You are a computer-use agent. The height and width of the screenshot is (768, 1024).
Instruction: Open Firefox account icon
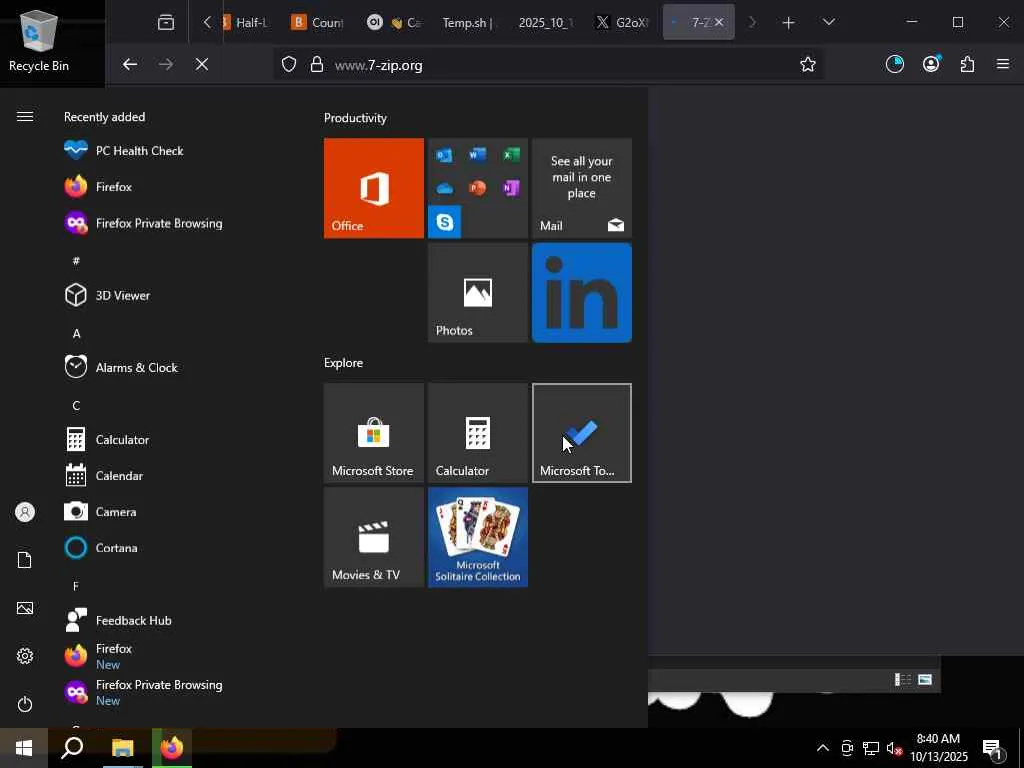pyautogui.click(x=931, y=63)
